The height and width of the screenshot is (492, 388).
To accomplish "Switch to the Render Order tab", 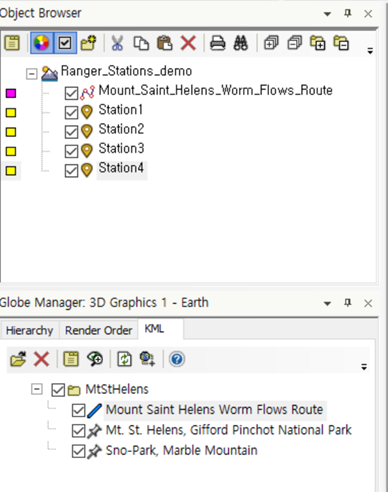I will pos(99,330).
